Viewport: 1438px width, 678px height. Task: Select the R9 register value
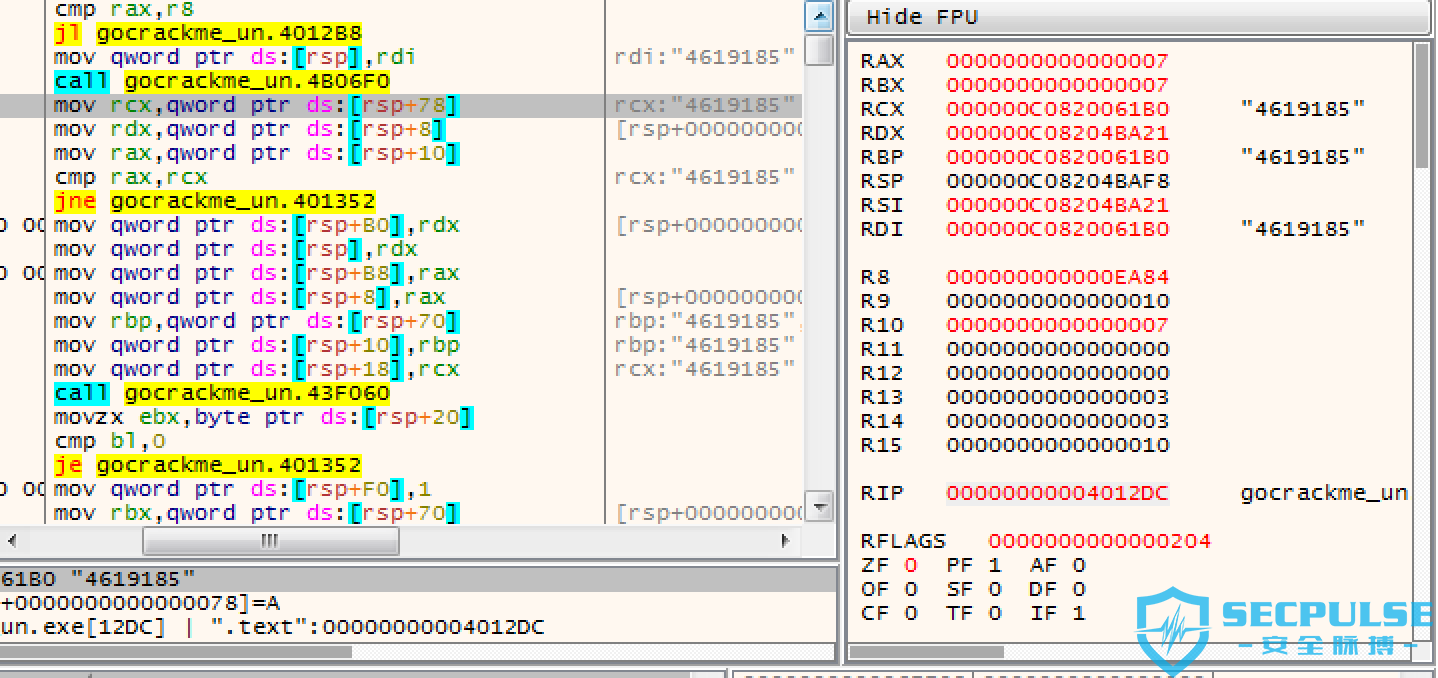coord(1057,301)
